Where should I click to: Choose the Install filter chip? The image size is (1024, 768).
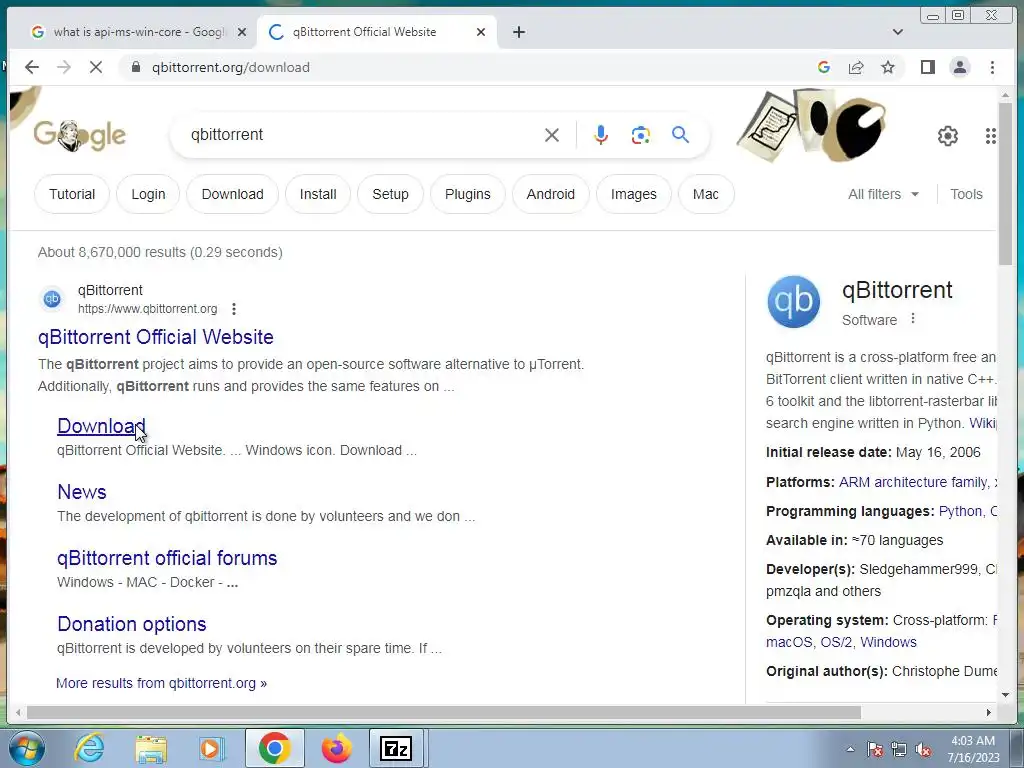[x=318, y=194]
